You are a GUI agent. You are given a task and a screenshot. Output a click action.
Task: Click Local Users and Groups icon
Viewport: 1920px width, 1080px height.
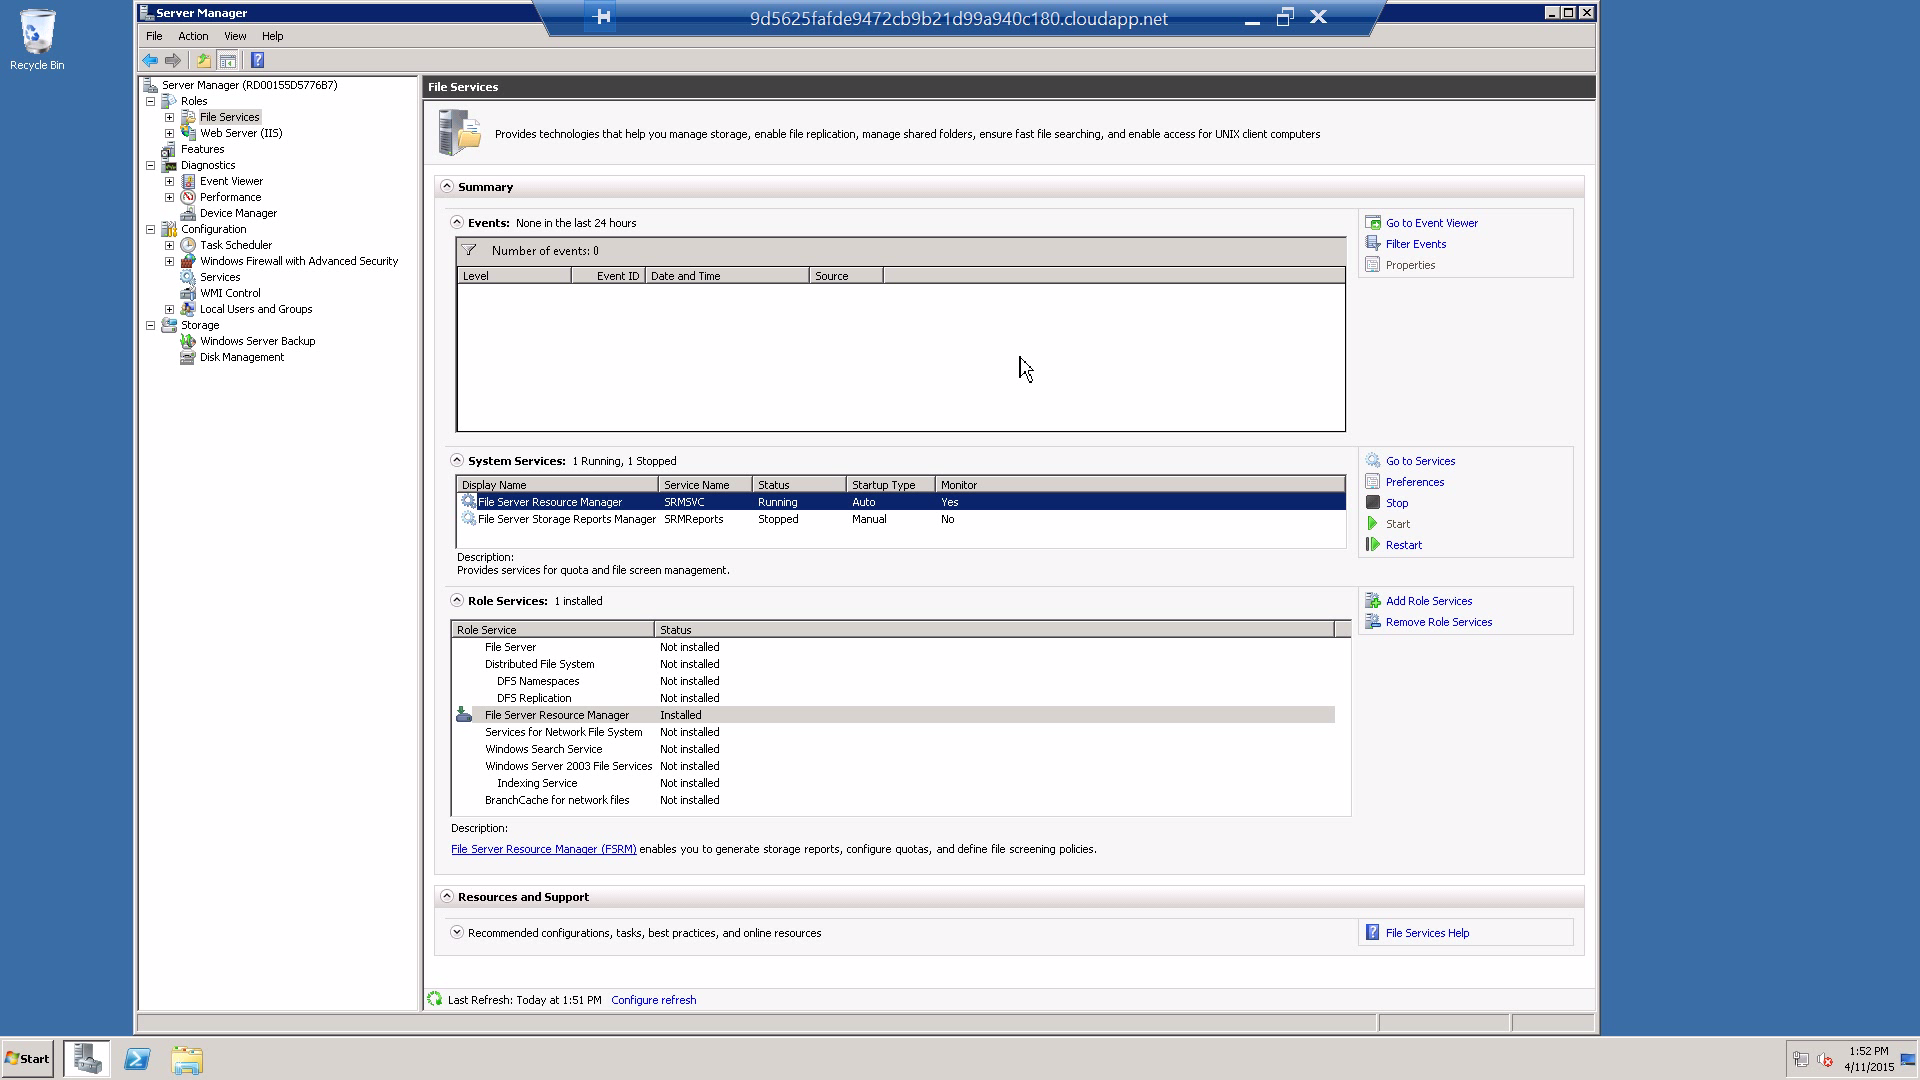(188, 309)
